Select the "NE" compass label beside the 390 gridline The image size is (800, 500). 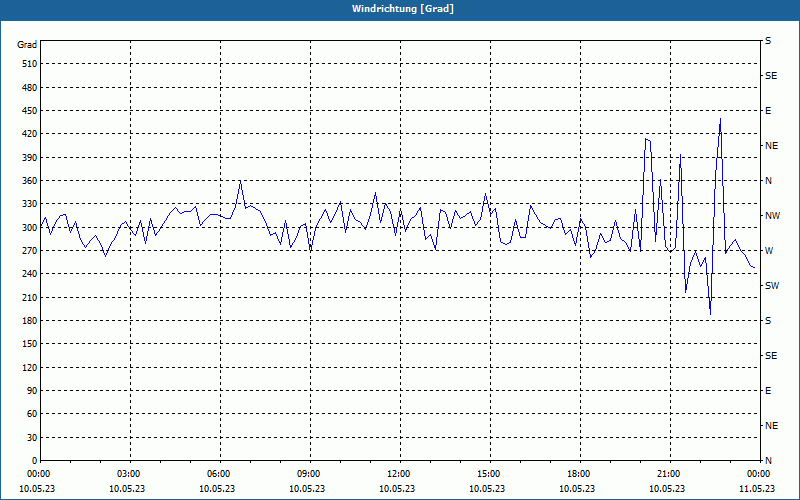771,146
